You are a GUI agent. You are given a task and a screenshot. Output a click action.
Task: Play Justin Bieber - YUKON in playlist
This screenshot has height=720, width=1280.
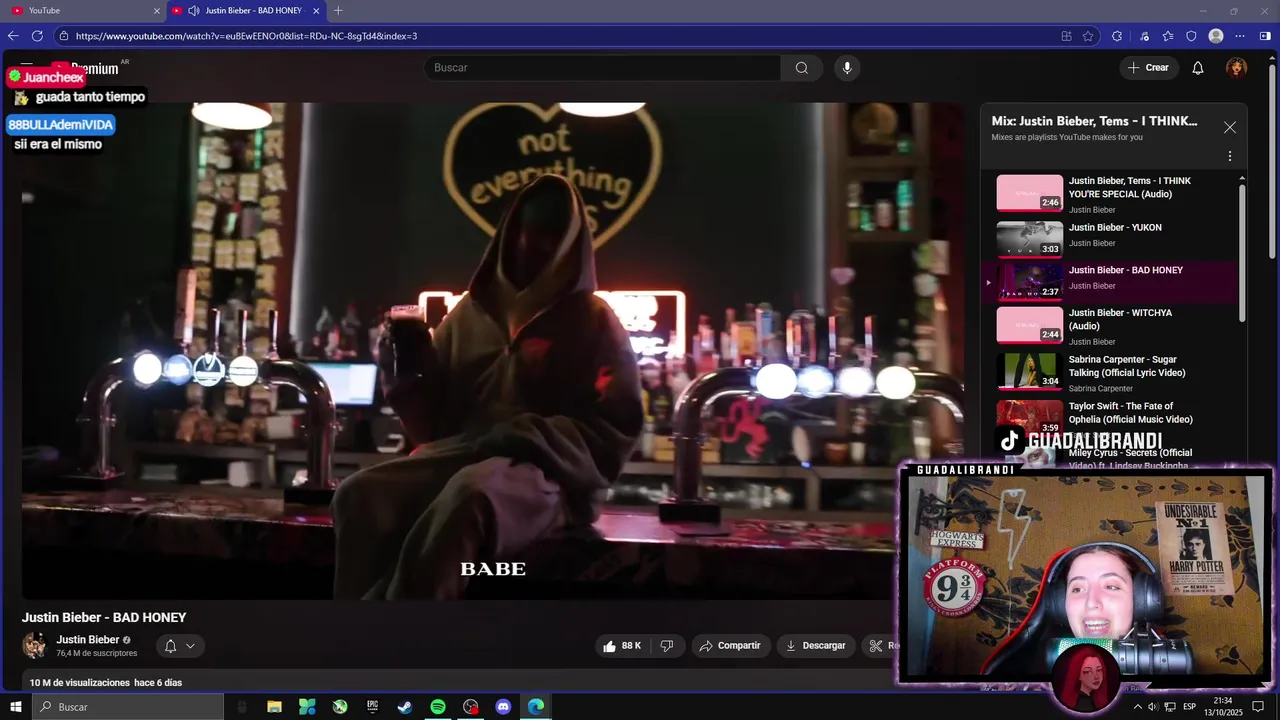coord(1110,238)
